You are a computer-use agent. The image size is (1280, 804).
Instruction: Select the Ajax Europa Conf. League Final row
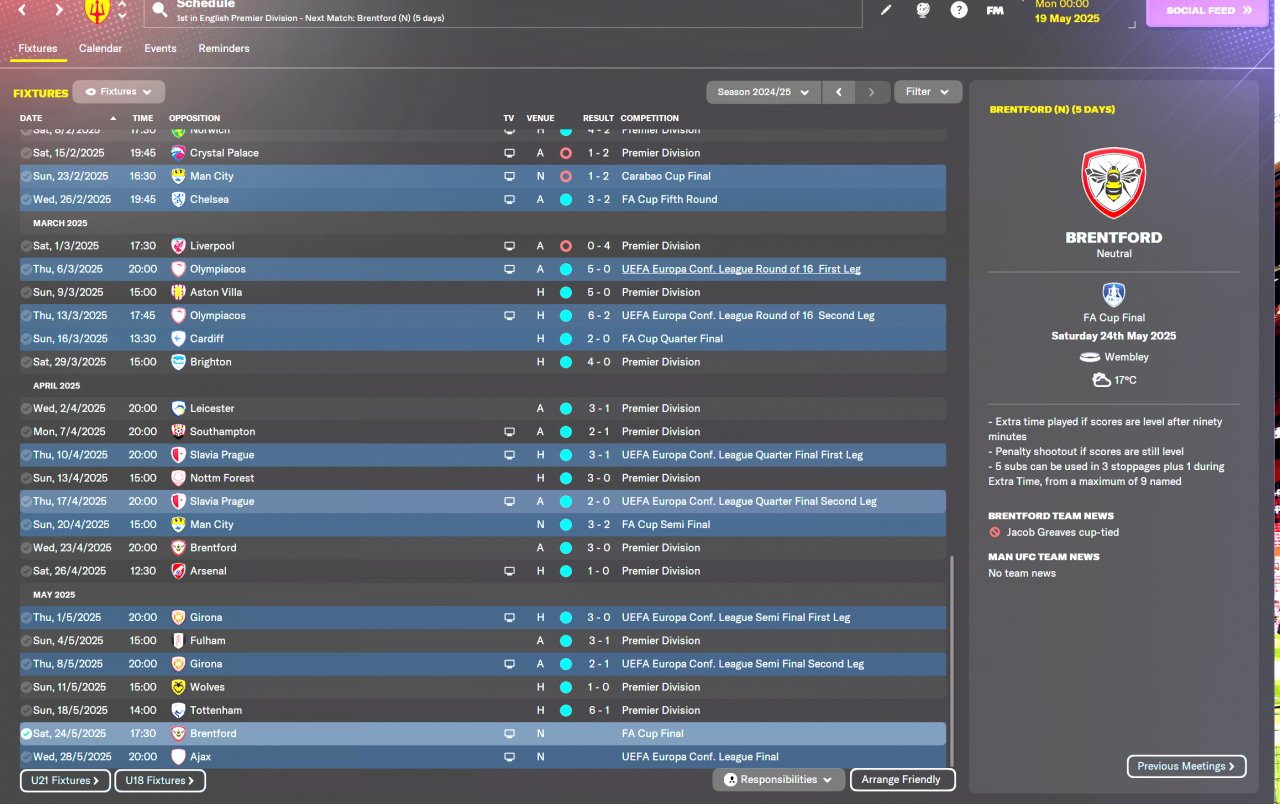tap(483, 757)
